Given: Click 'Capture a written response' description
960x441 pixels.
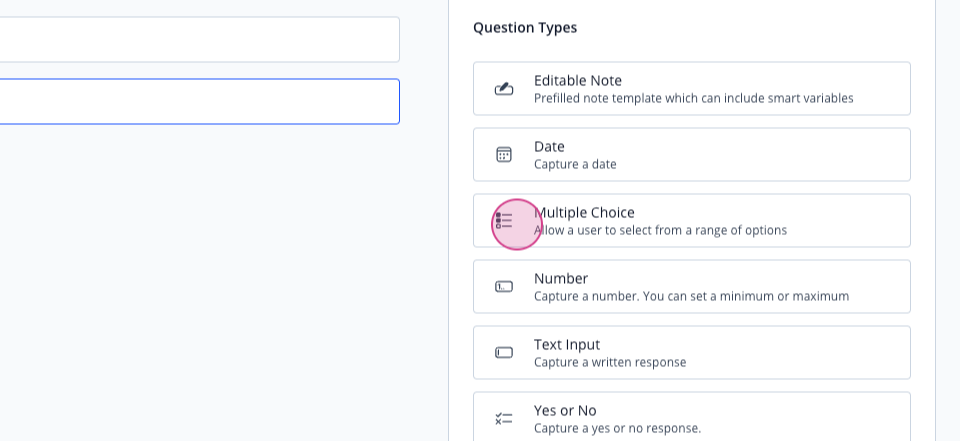Looking at the screenshot, I should [610, 363].
